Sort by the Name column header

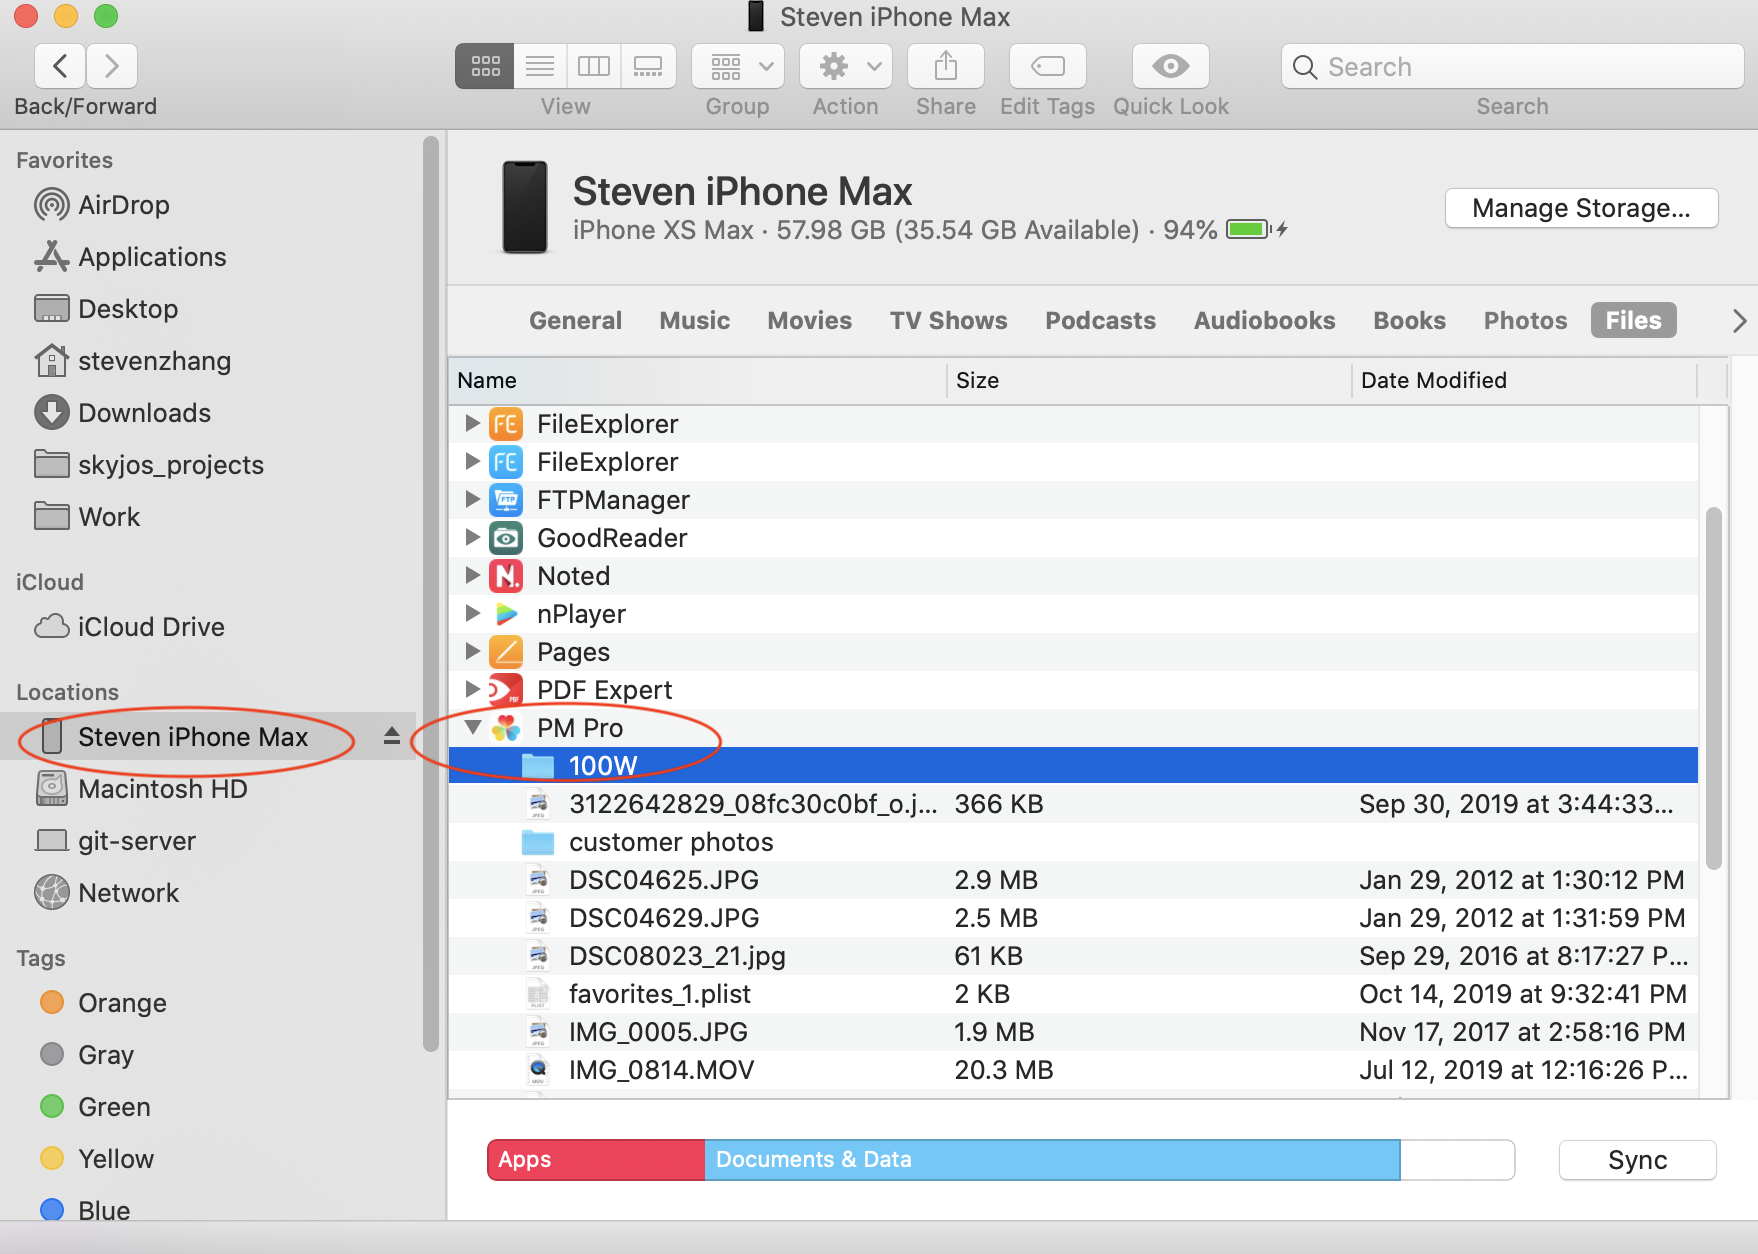pyautogui.click(x=697, y=380)
